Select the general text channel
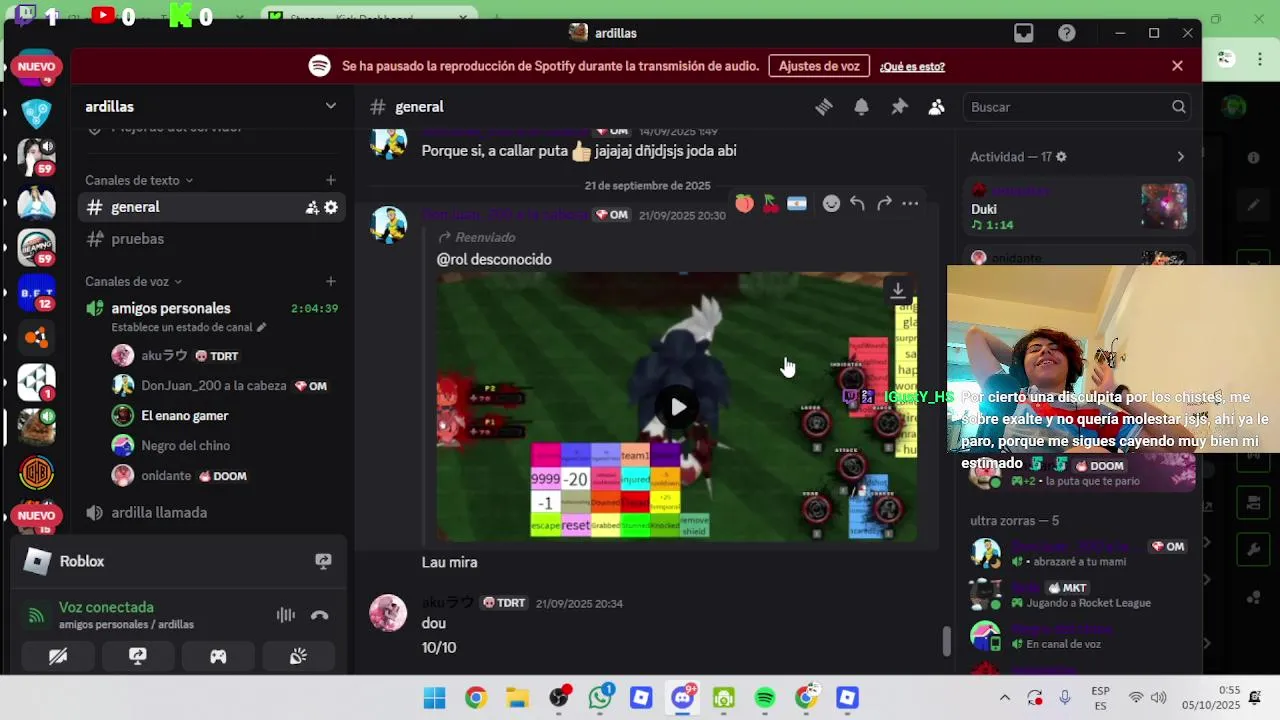The image size is (1280, 720). 211,207
